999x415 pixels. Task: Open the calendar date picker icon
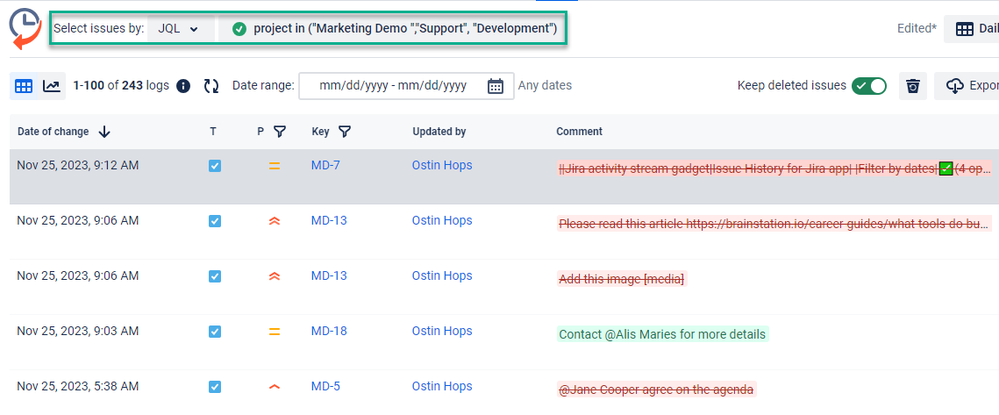pos(495,85)
